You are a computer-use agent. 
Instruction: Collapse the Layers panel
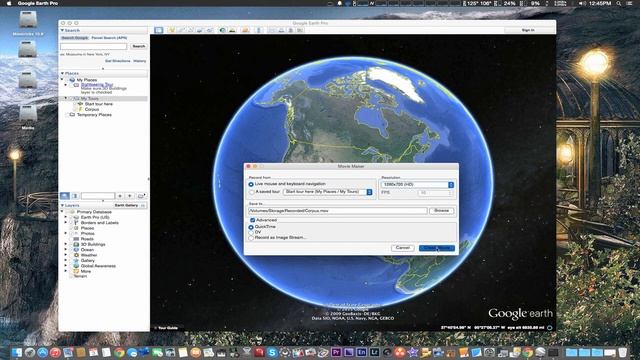click(62, 205)
